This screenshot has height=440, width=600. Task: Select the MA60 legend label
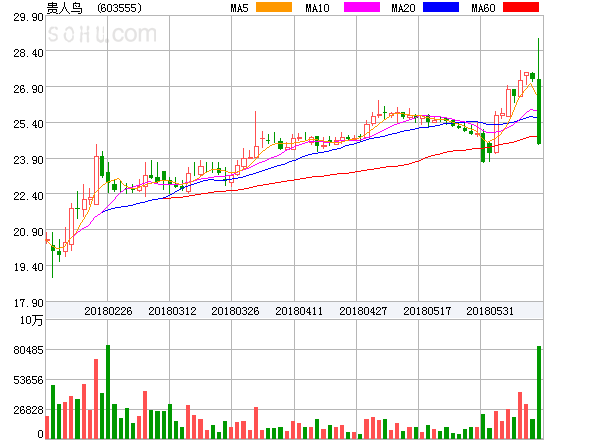(483, 8)
